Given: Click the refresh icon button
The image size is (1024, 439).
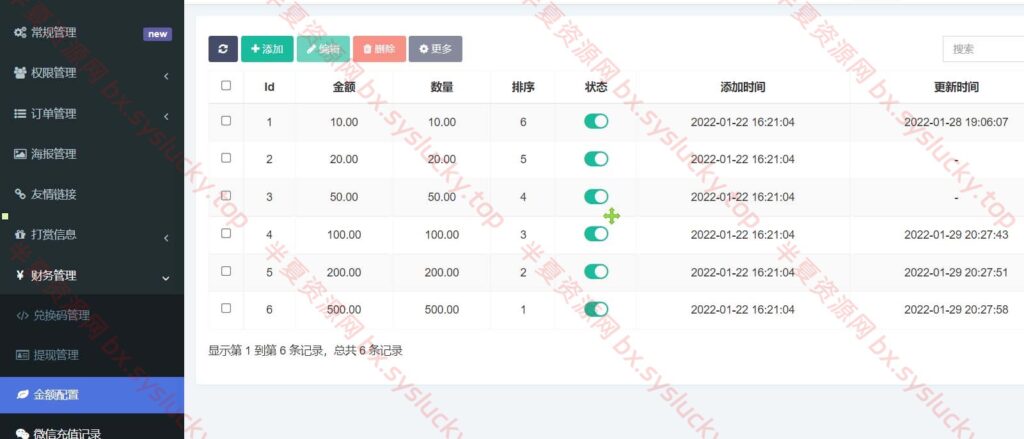Looking at the screenshot, I should tap(223, 49).
